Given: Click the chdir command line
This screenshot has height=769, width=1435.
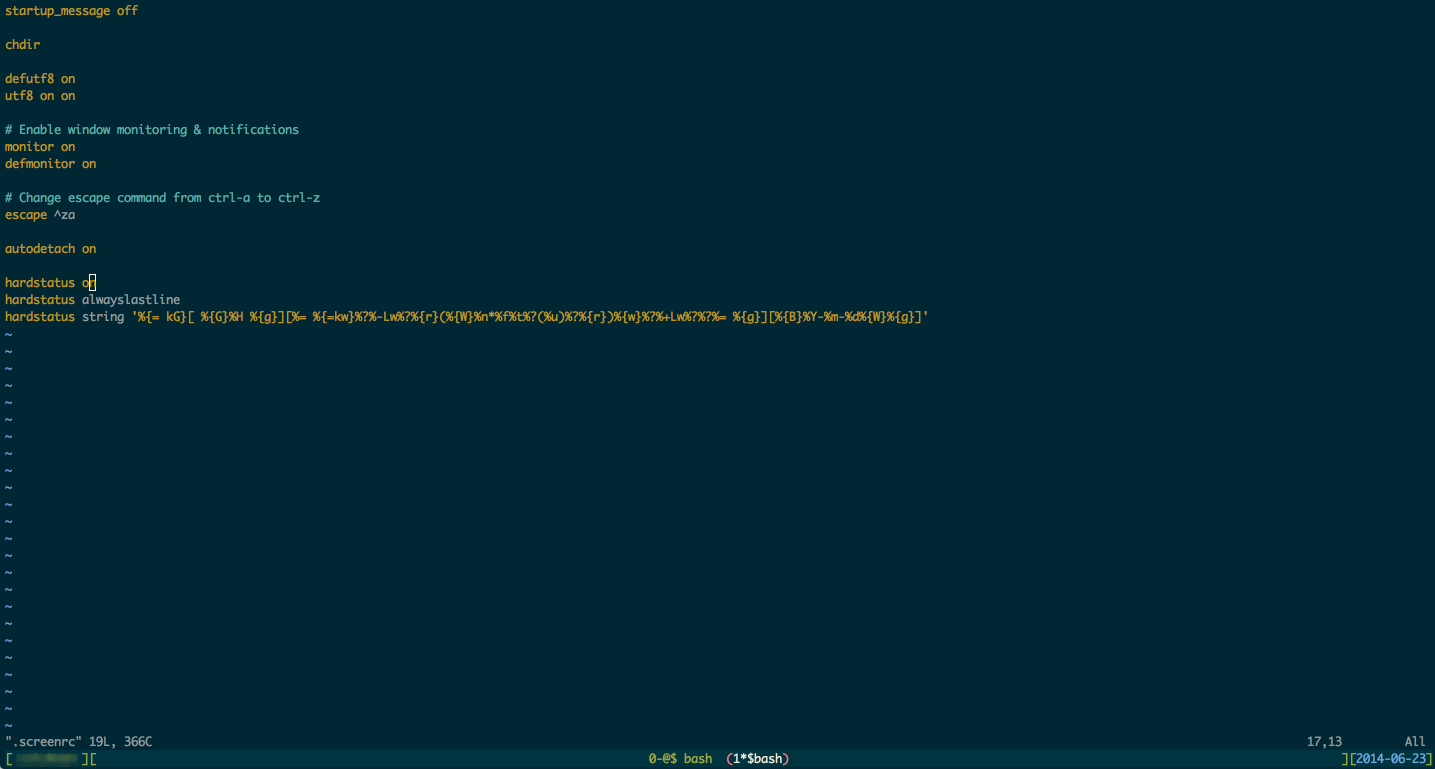Looking at the screenshot, I should [22, 45].
